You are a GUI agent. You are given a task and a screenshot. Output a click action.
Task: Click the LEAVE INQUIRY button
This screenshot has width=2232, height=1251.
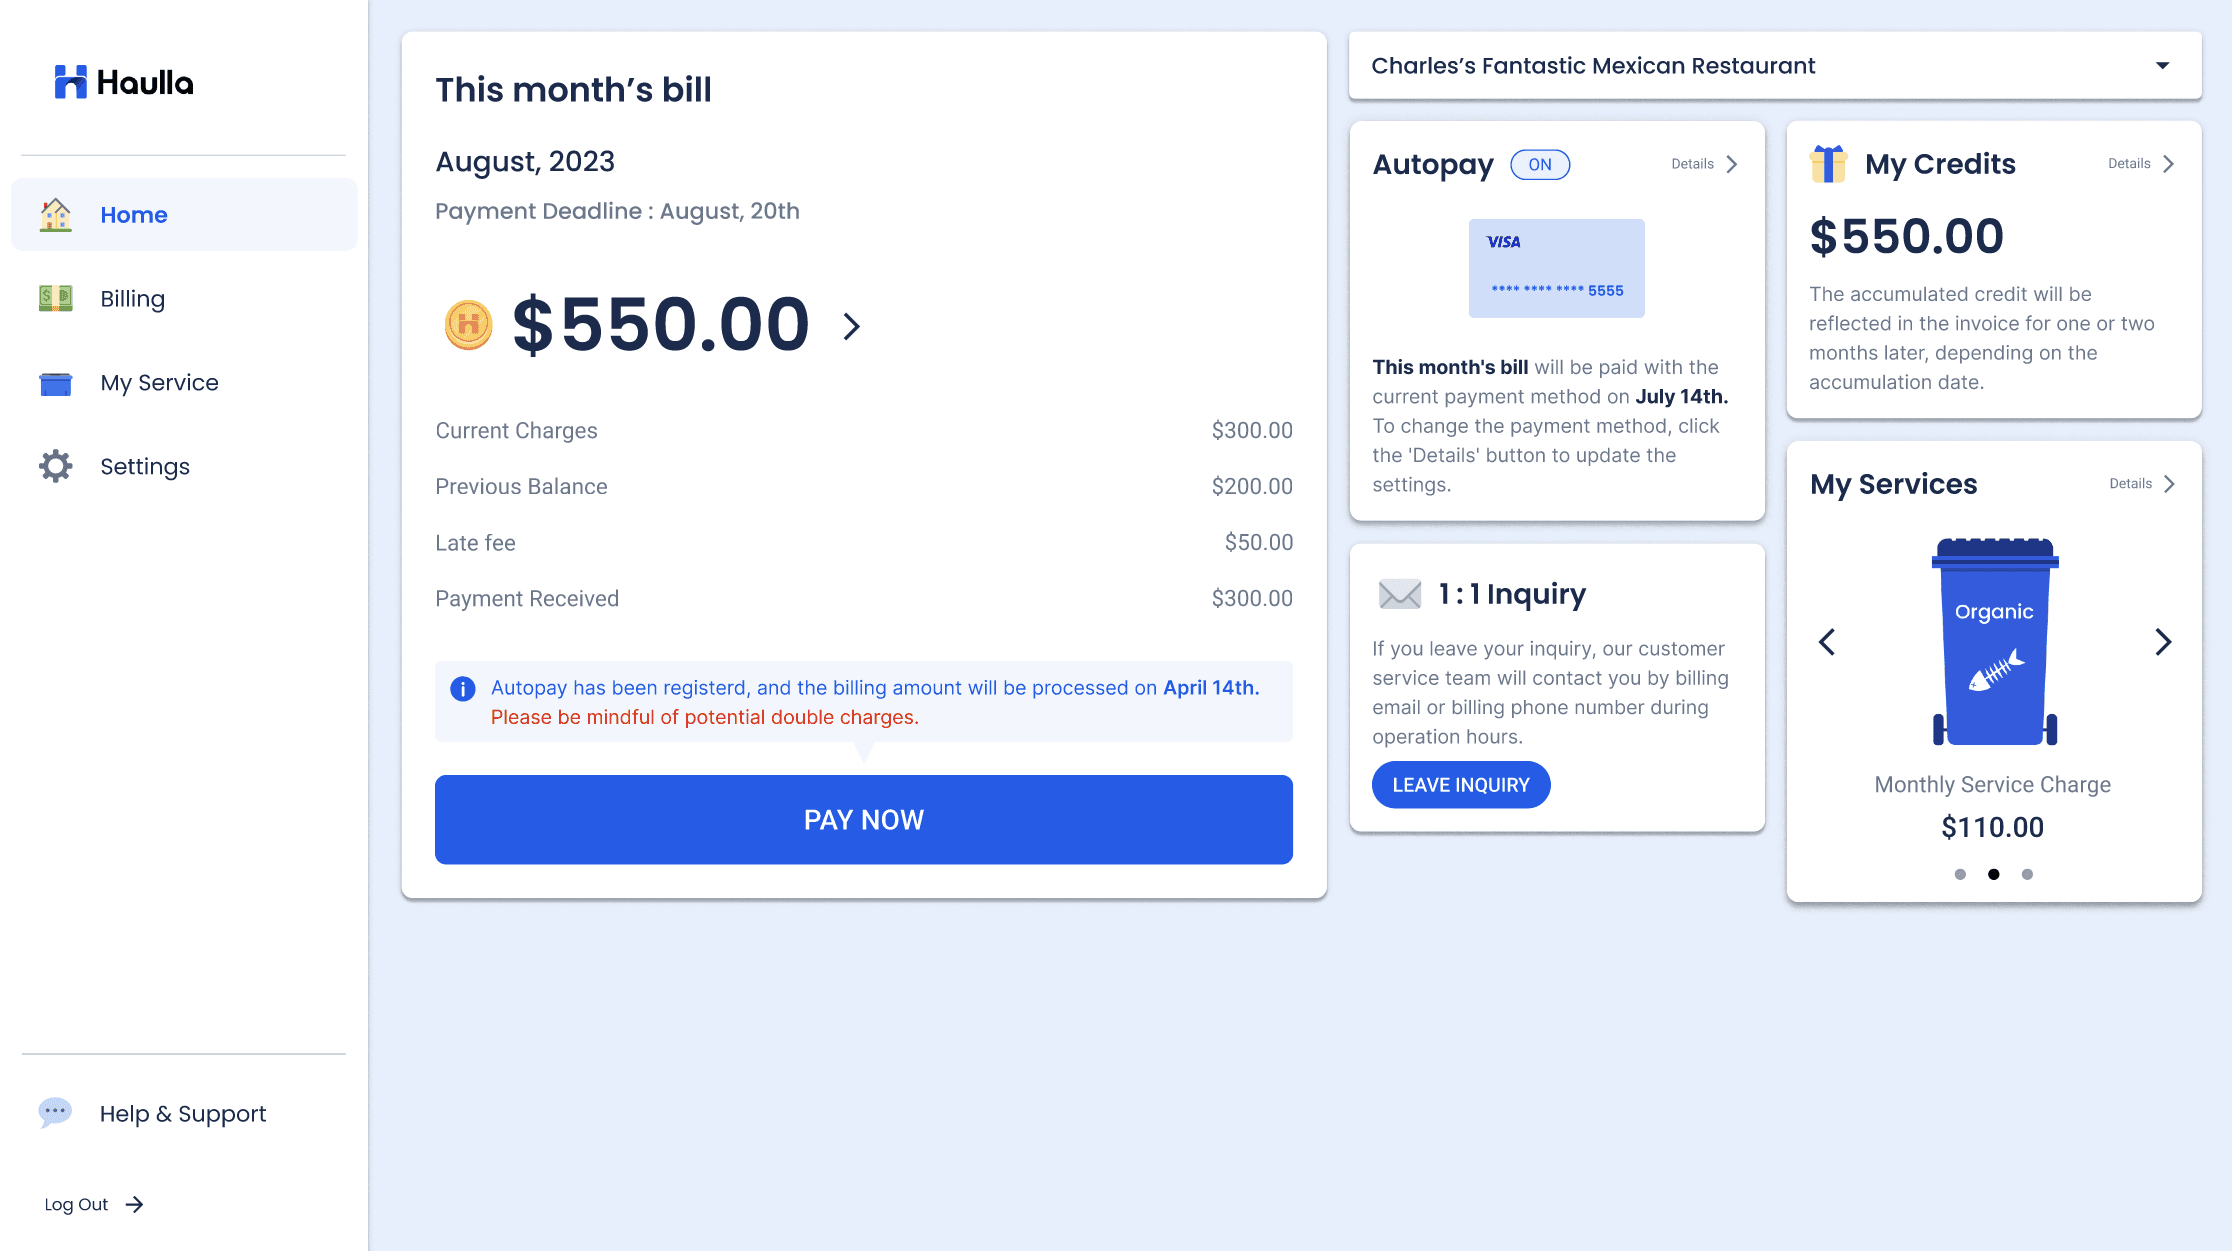pos(1460,785)
